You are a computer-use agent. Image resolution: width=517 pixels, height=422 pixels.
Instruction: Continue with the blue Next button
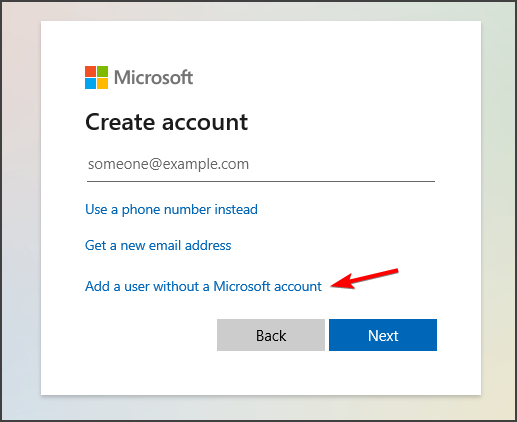(383, 335)
